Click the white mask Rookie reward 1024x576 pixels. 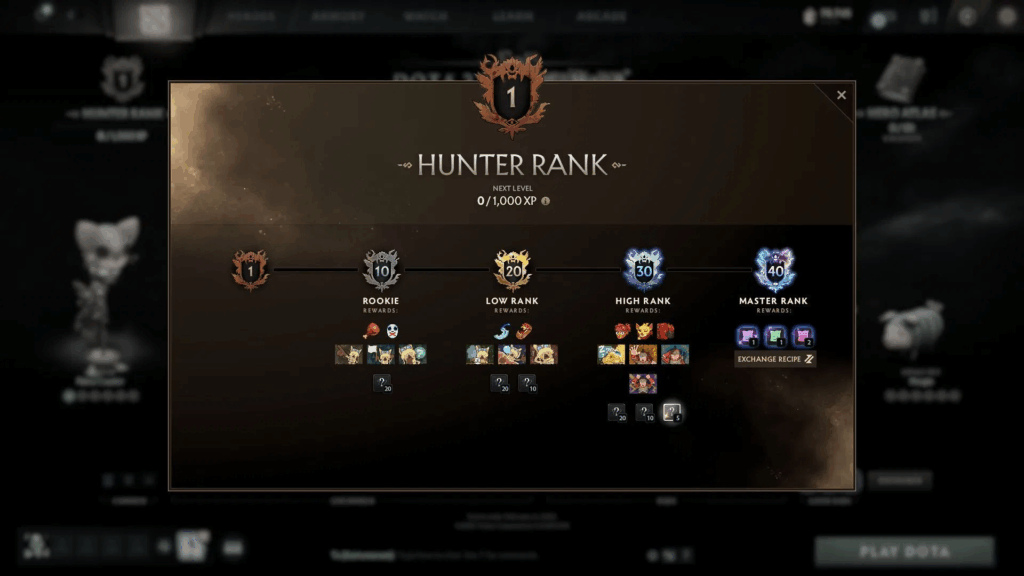tap(392, 331)
